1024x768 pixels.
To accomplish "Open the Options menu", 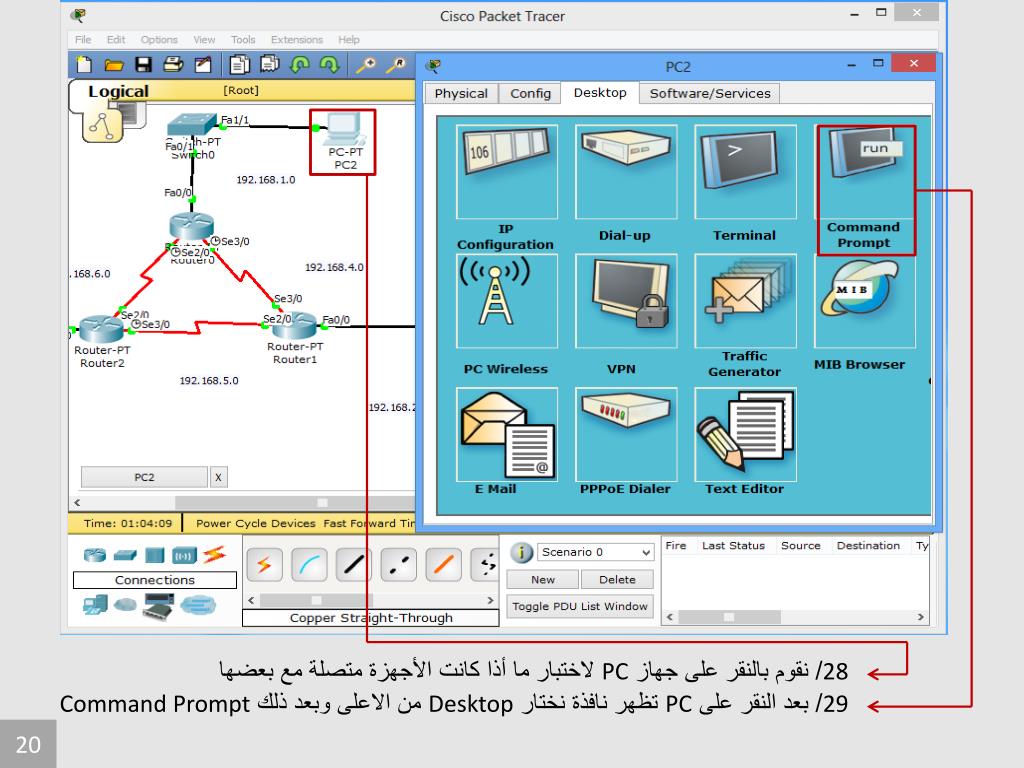I will click(159, 40).
